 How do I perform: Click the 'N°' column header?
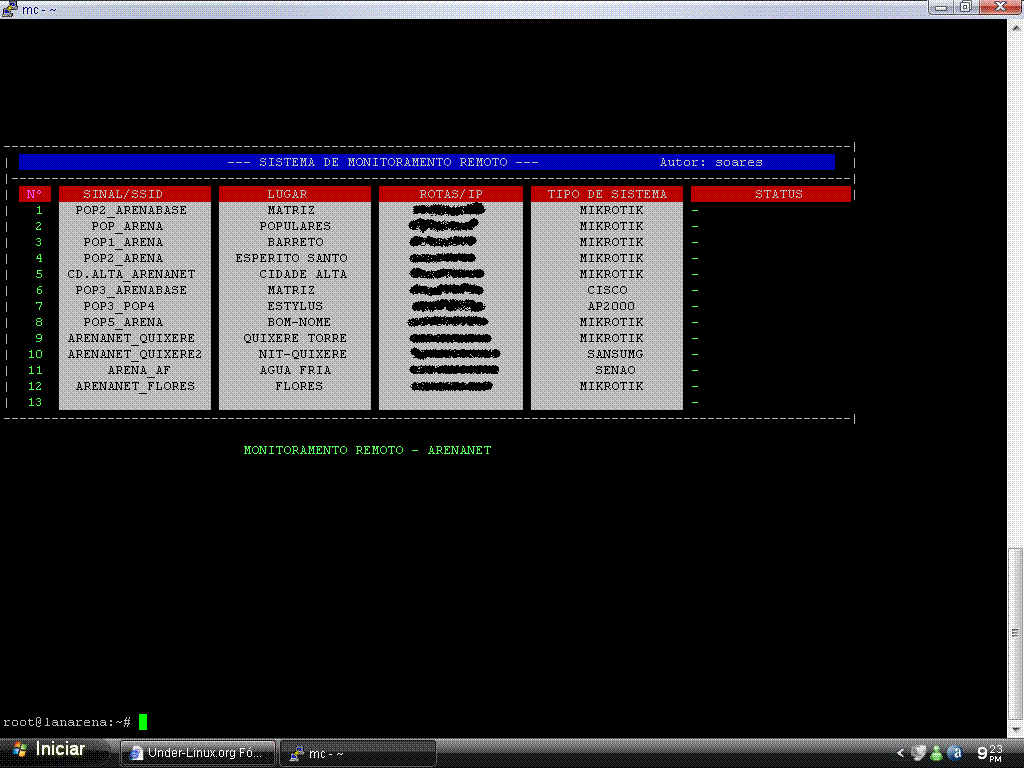35,194
